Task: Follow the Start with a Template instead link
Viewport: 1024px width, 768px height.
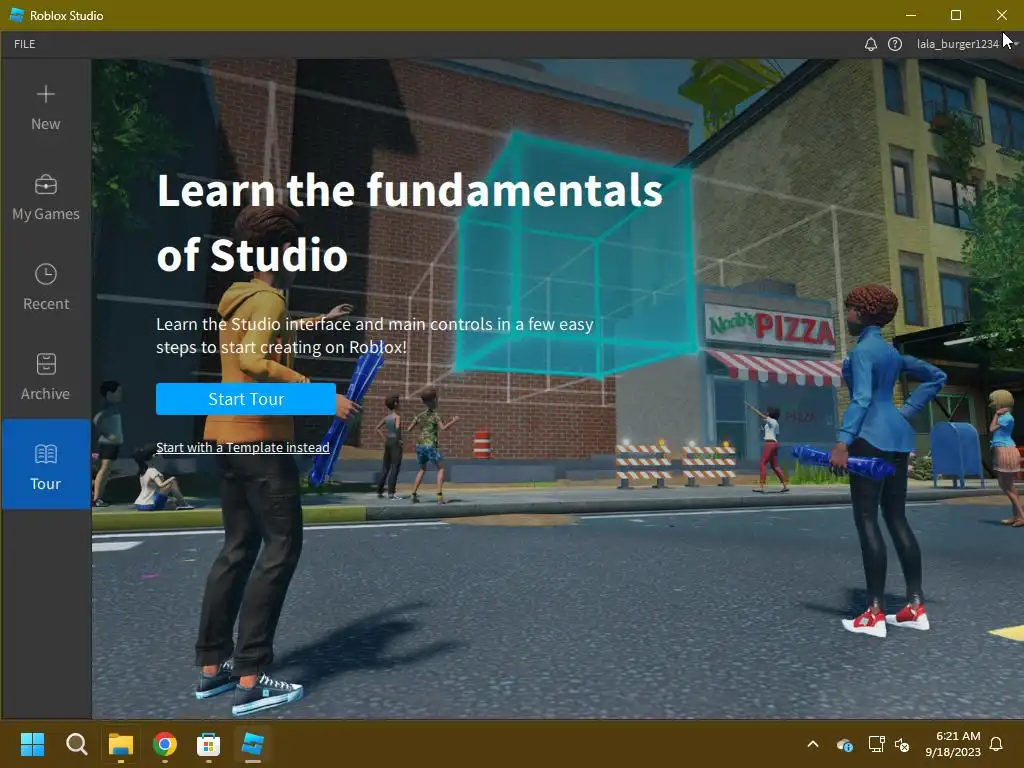Action: tap(242, 447)
